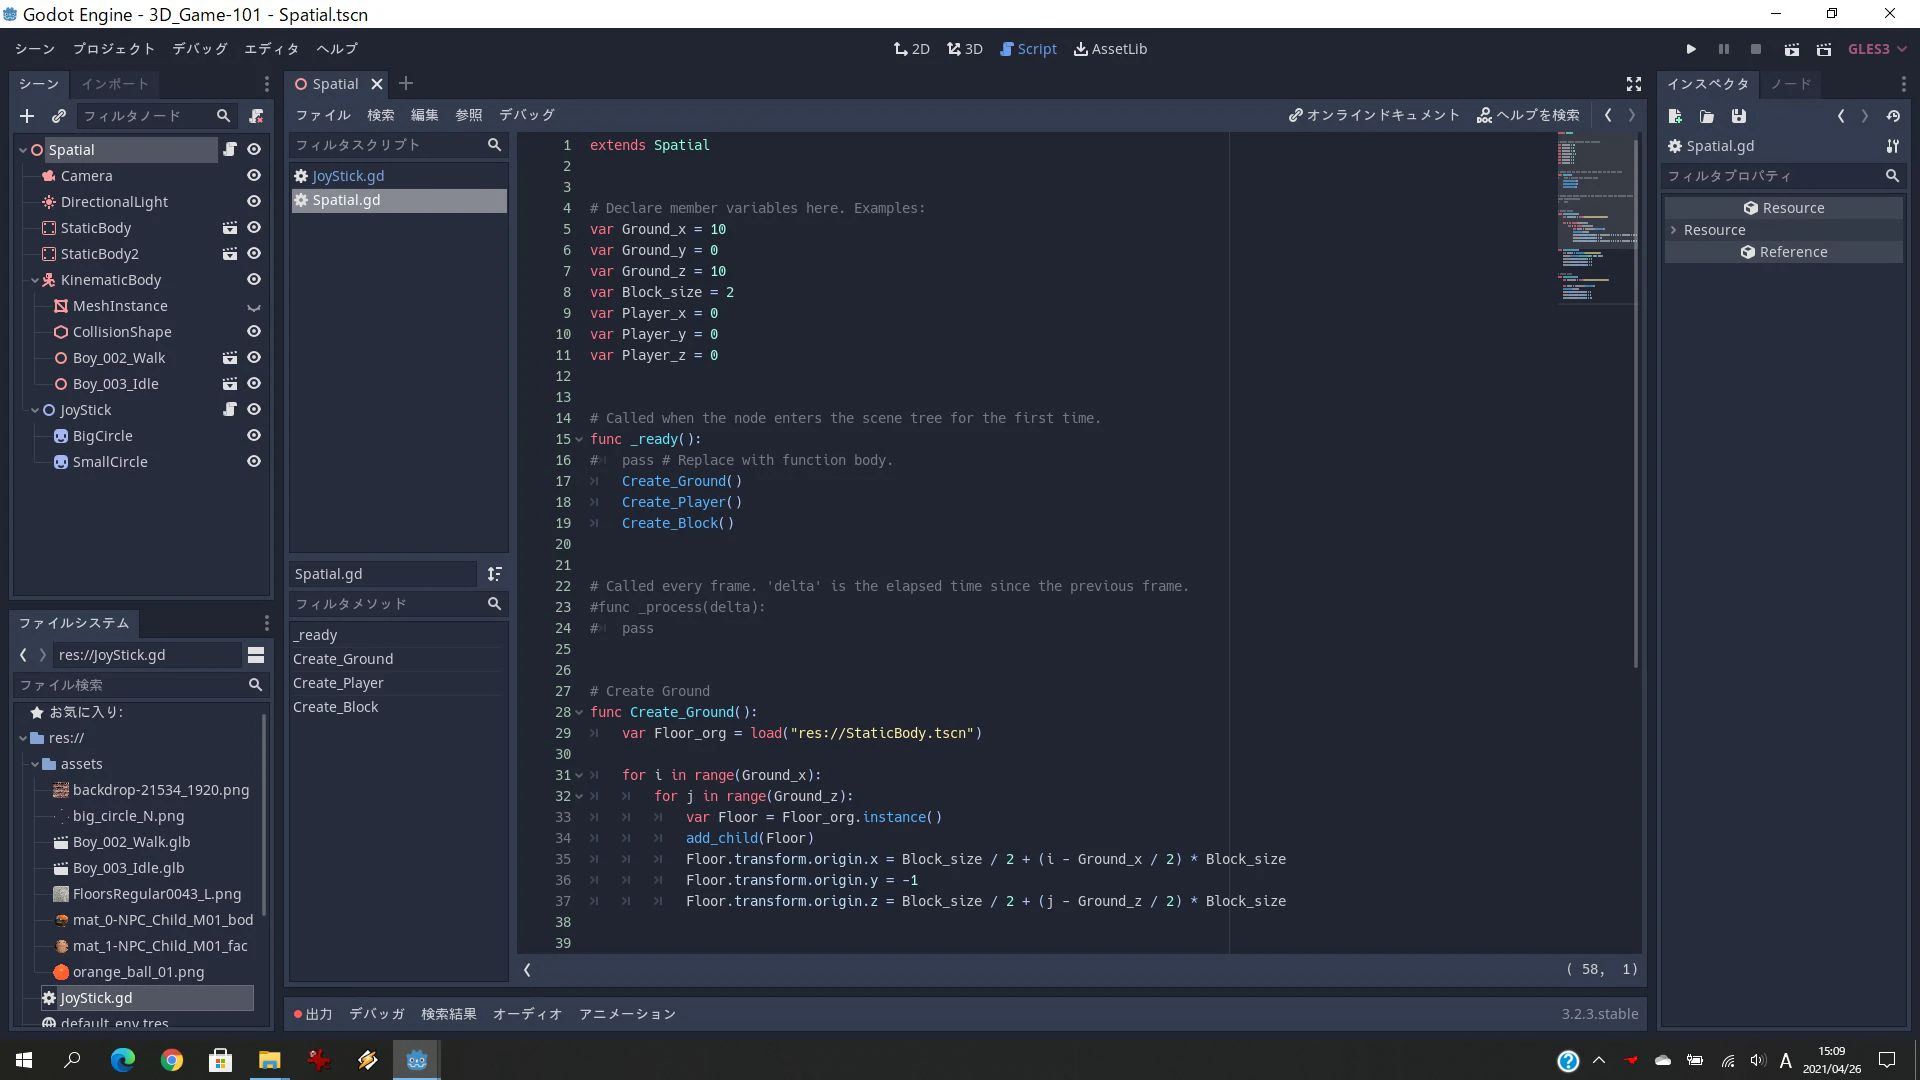Screen dimensions: 1920x1080
Task: Open Inspector property tools menu icon
Action: coord(1892,146)
